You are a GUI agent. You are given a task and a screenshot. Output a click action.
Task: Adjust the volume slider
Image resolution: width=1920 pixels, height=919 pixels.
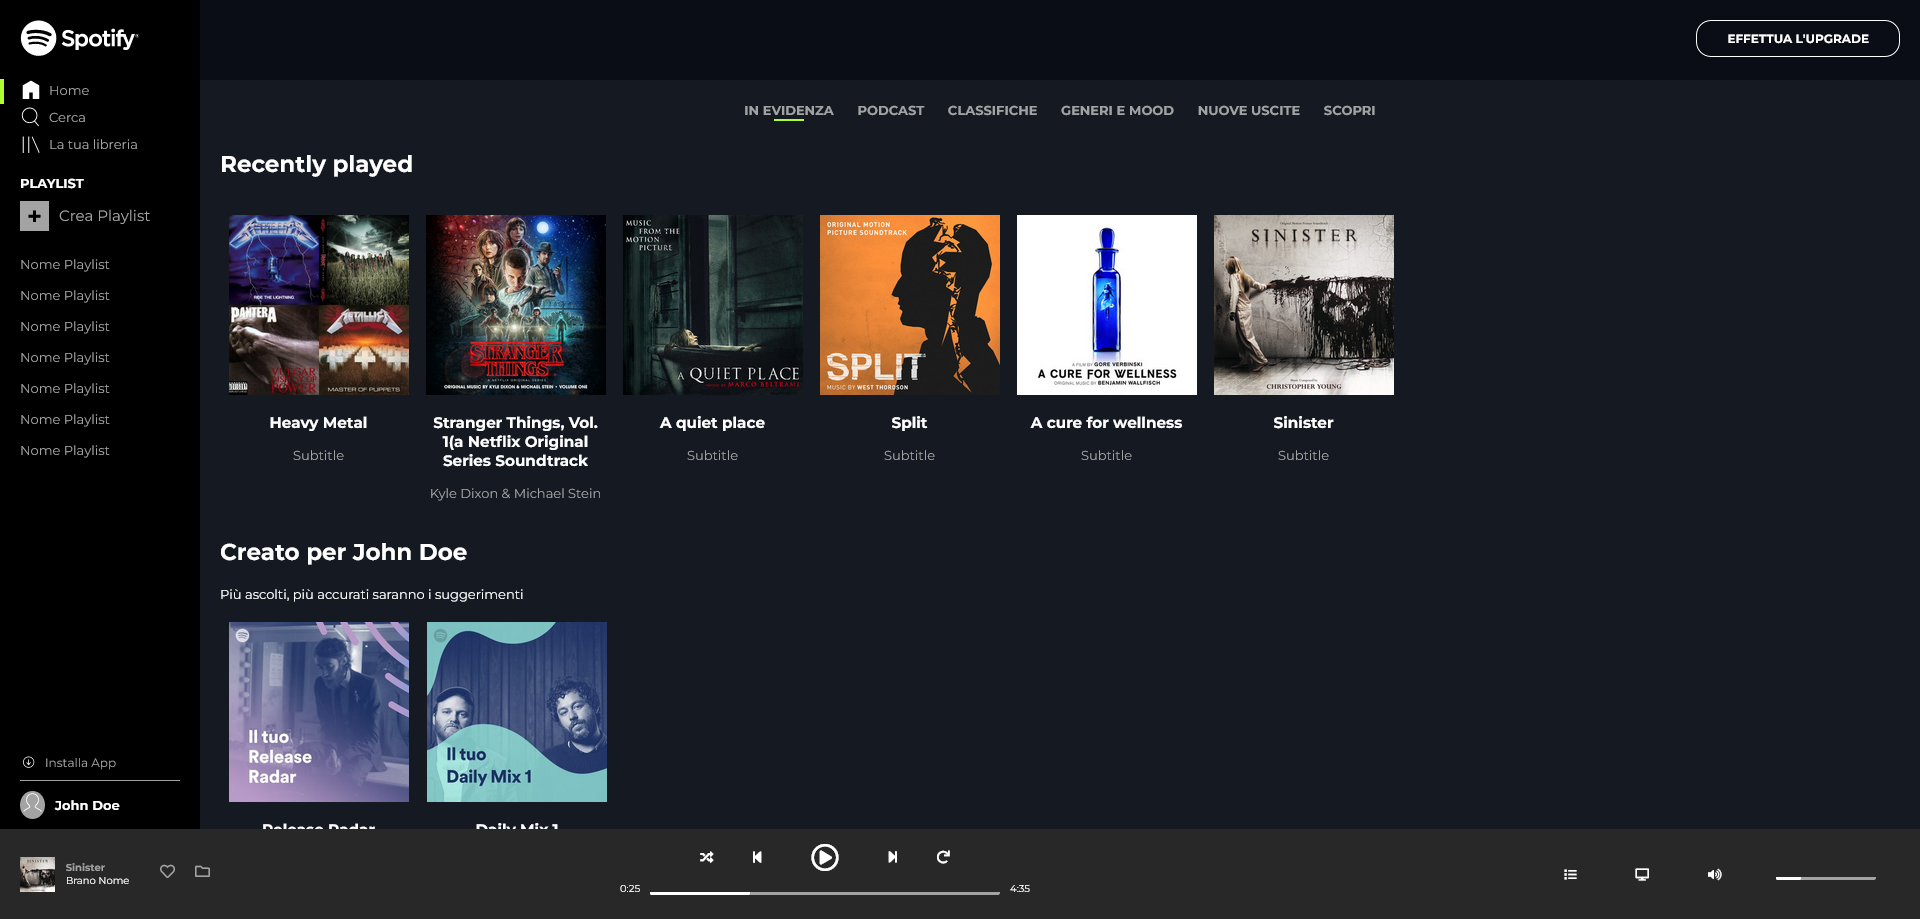point(1825,878)
